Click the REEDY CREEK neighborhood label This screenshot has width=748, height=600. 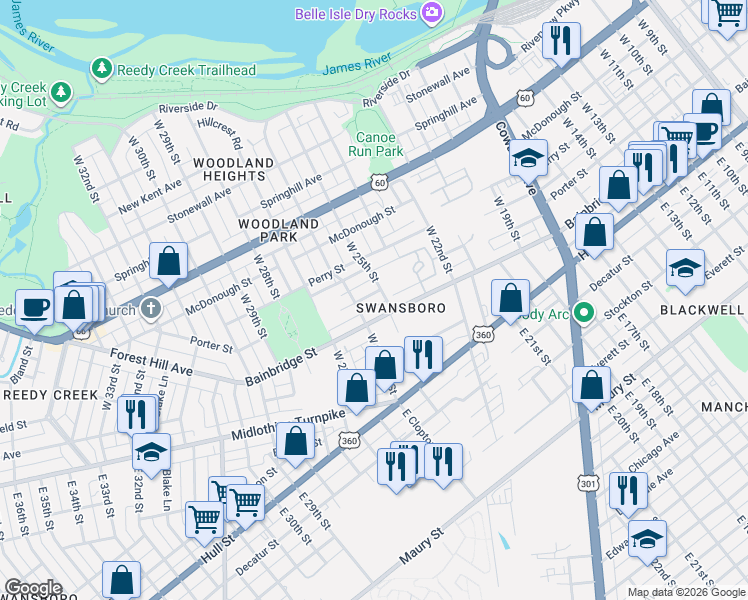tap(51, 395)
